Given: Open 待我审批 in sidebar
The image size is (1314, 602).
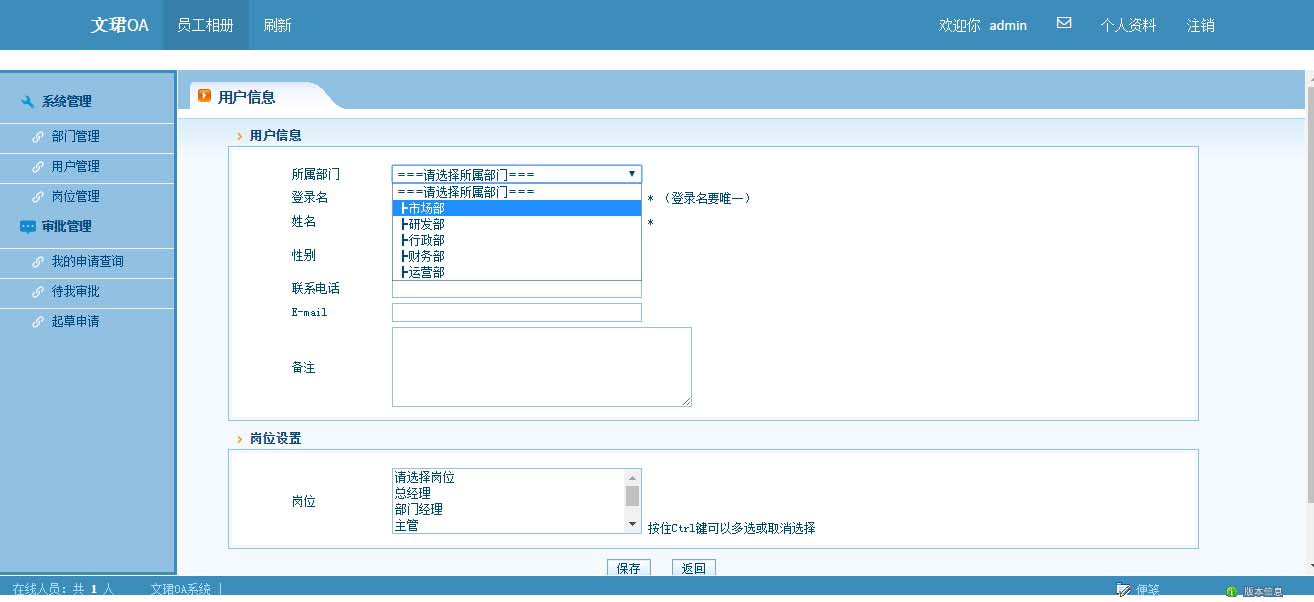Looking at the screenshot, I should (x=76, y=292).
